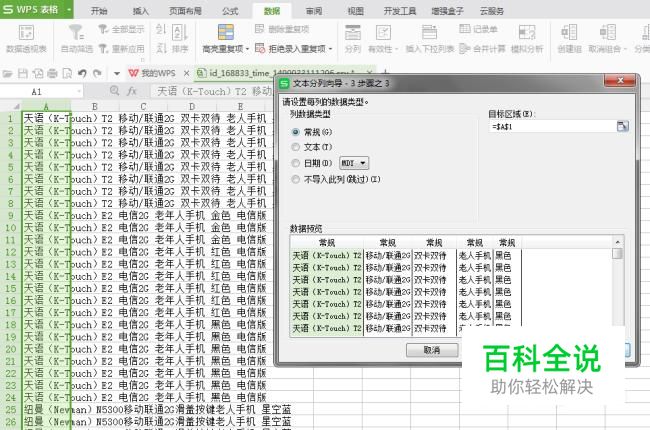
Task: Switch to the 视图 ribbon tab
Action: 356,11
